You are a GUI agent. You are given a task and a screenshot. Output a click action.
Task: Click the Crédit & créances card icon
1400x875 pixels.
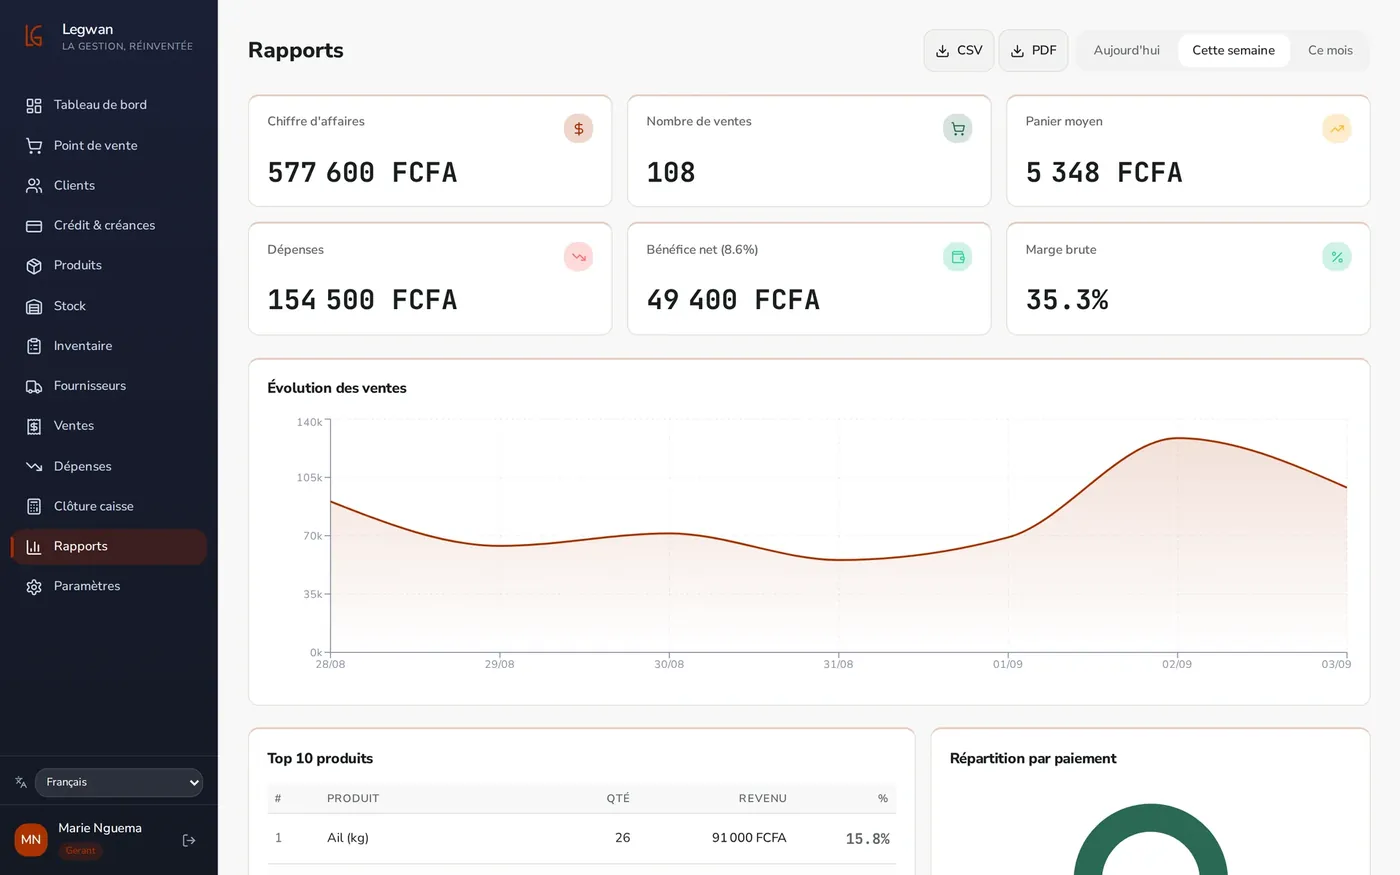click(34, 226)
